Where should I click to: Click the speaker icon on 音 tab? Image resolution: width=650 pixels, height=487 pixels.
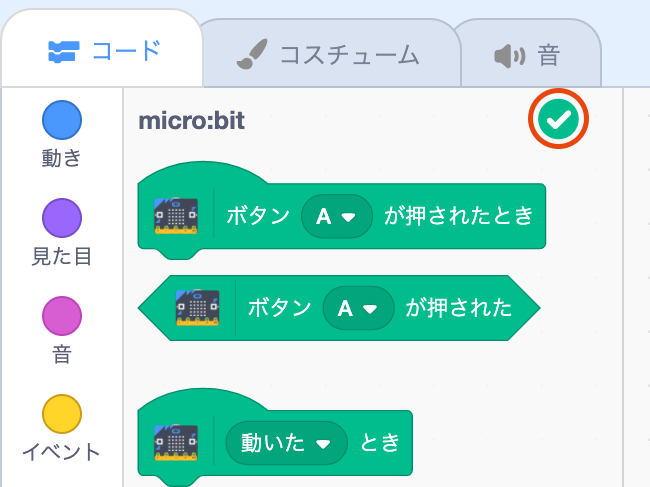coord(510,56)
